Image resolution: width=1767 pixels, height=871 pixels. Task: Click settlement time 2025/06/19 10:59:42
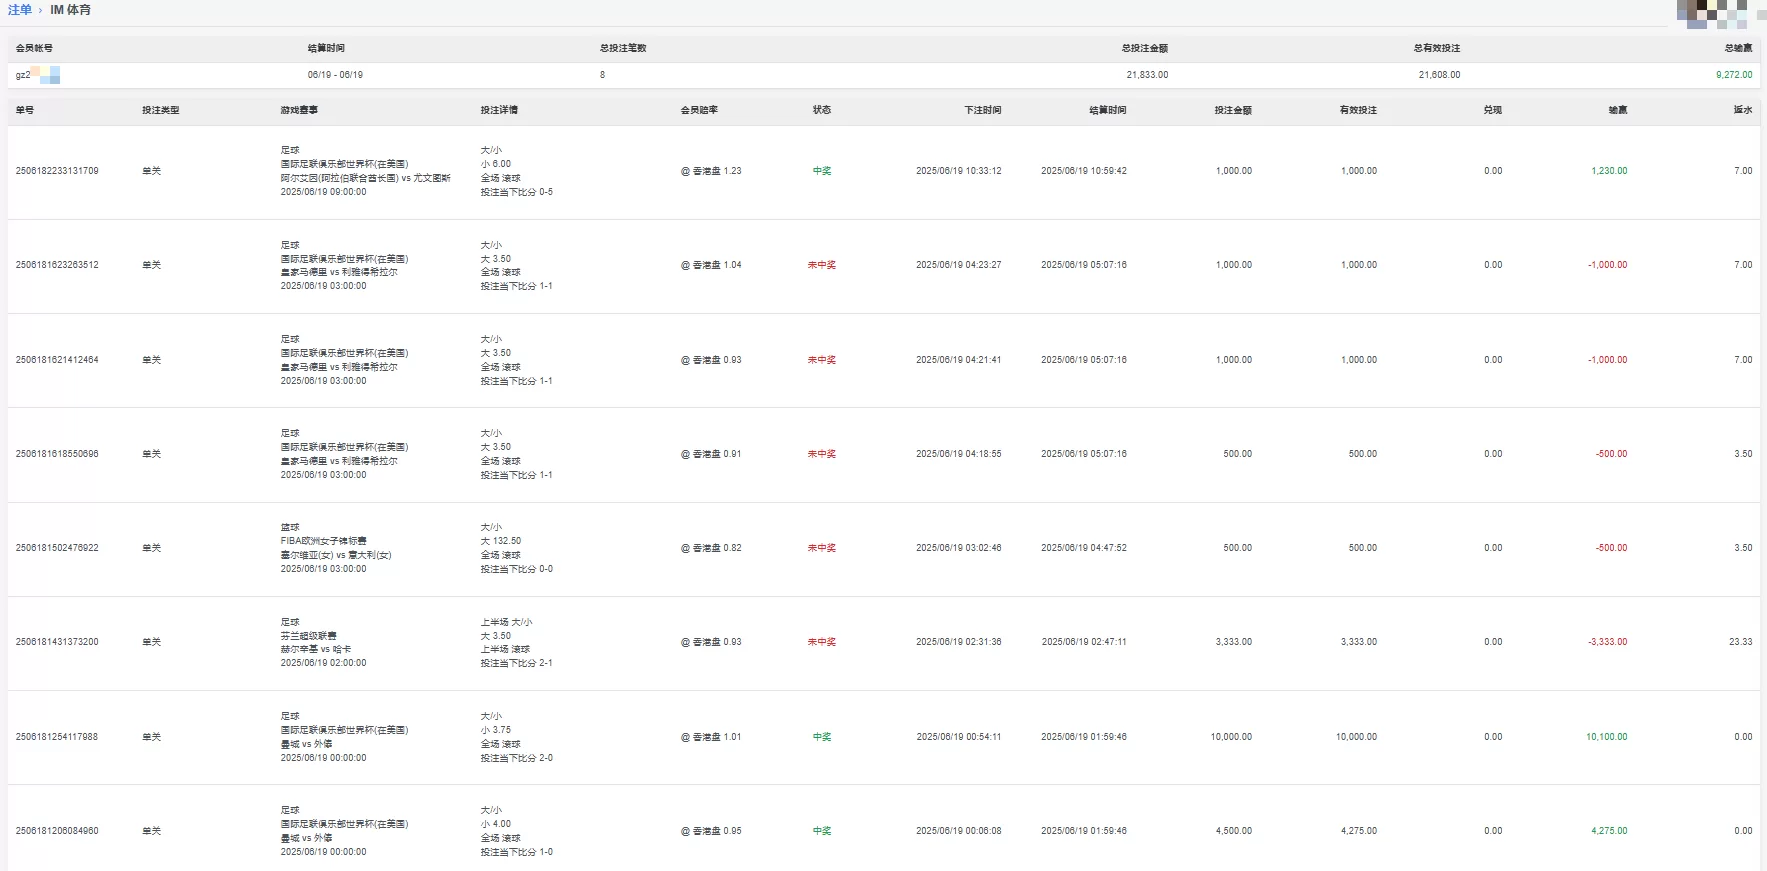[1084, 171]
